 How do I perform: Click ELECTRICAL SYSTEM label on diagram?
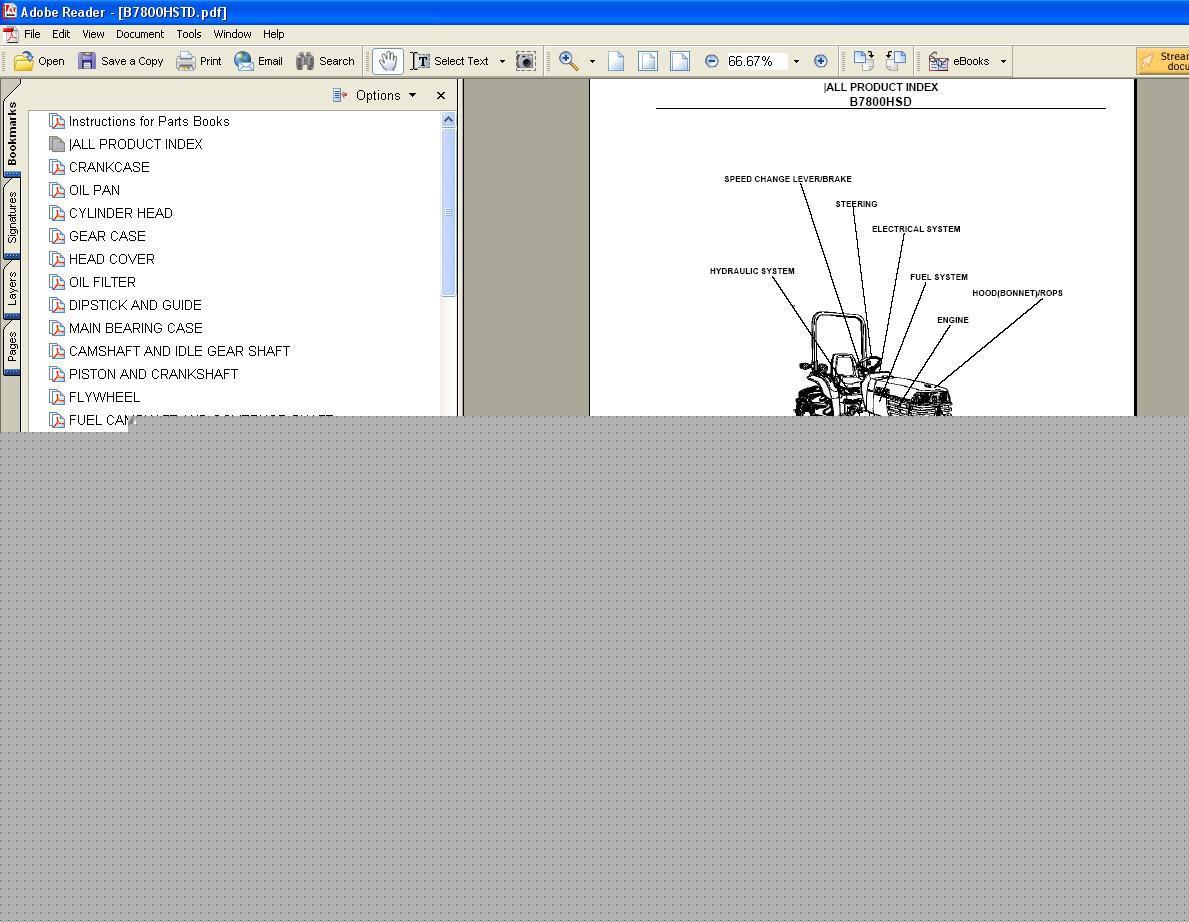(x=916, y=229)
